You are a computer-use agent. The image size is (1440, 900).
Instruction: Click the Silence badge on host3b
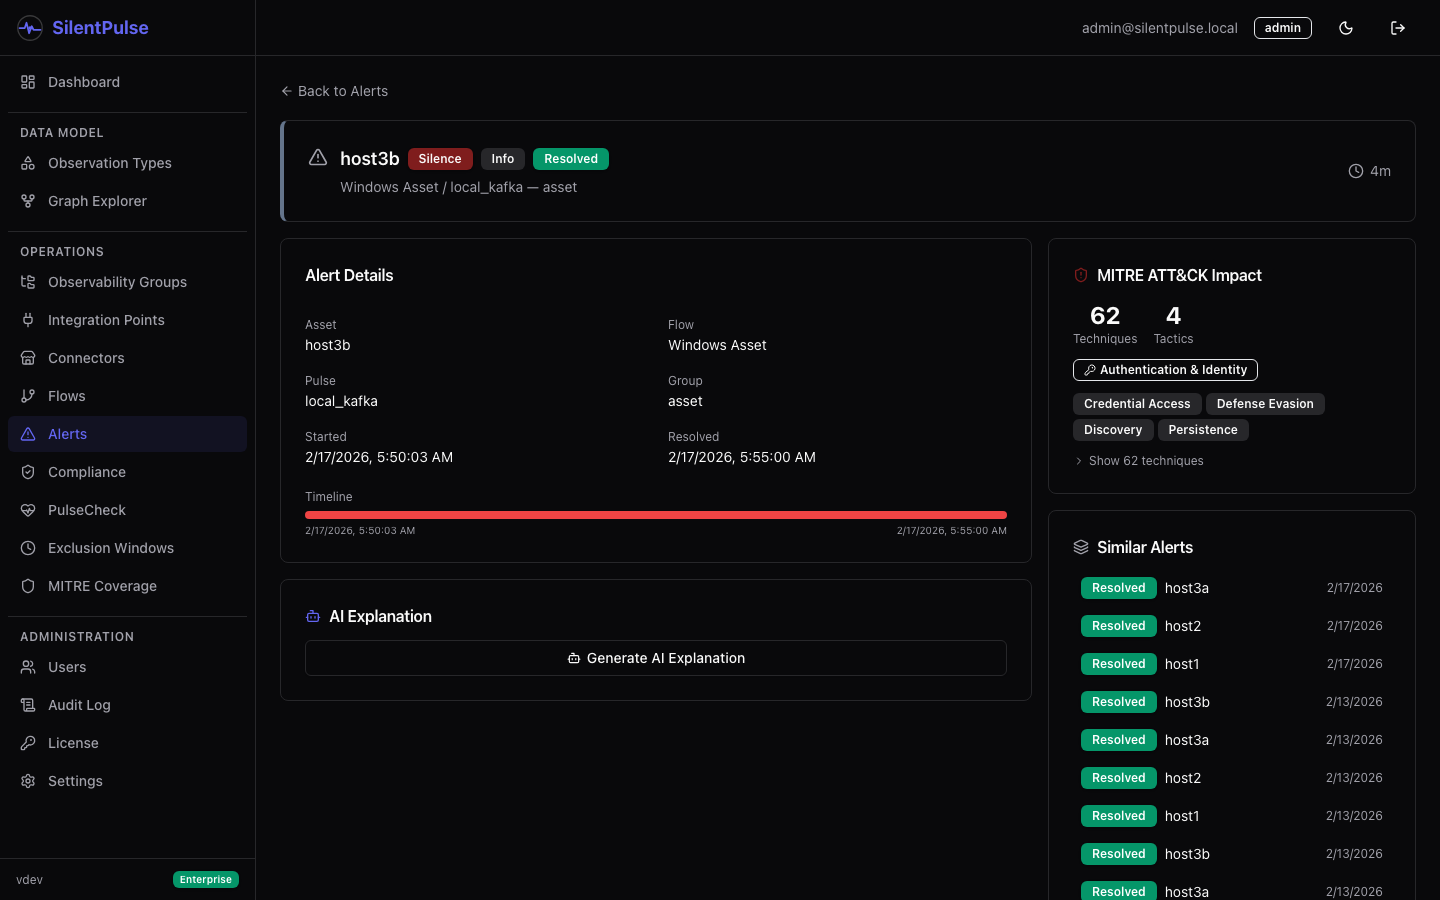coord(440,159)
